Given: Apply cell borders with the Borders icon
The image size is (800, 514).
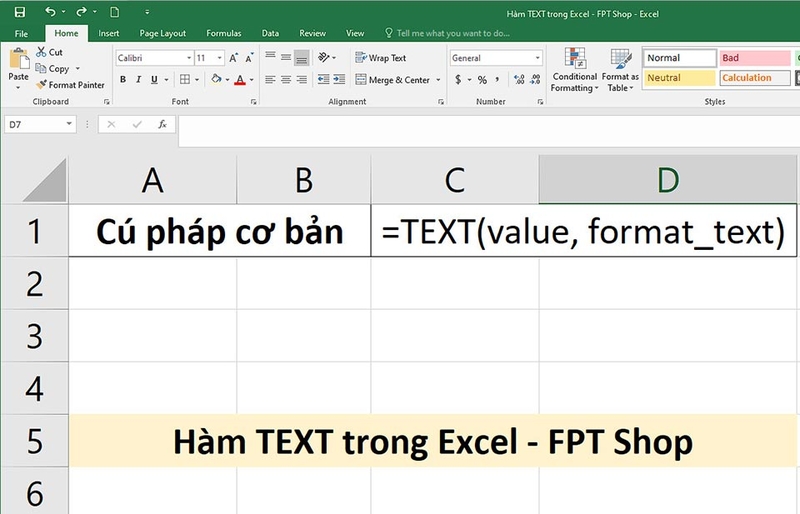Looking at the screenshot, I should (185, 80).
